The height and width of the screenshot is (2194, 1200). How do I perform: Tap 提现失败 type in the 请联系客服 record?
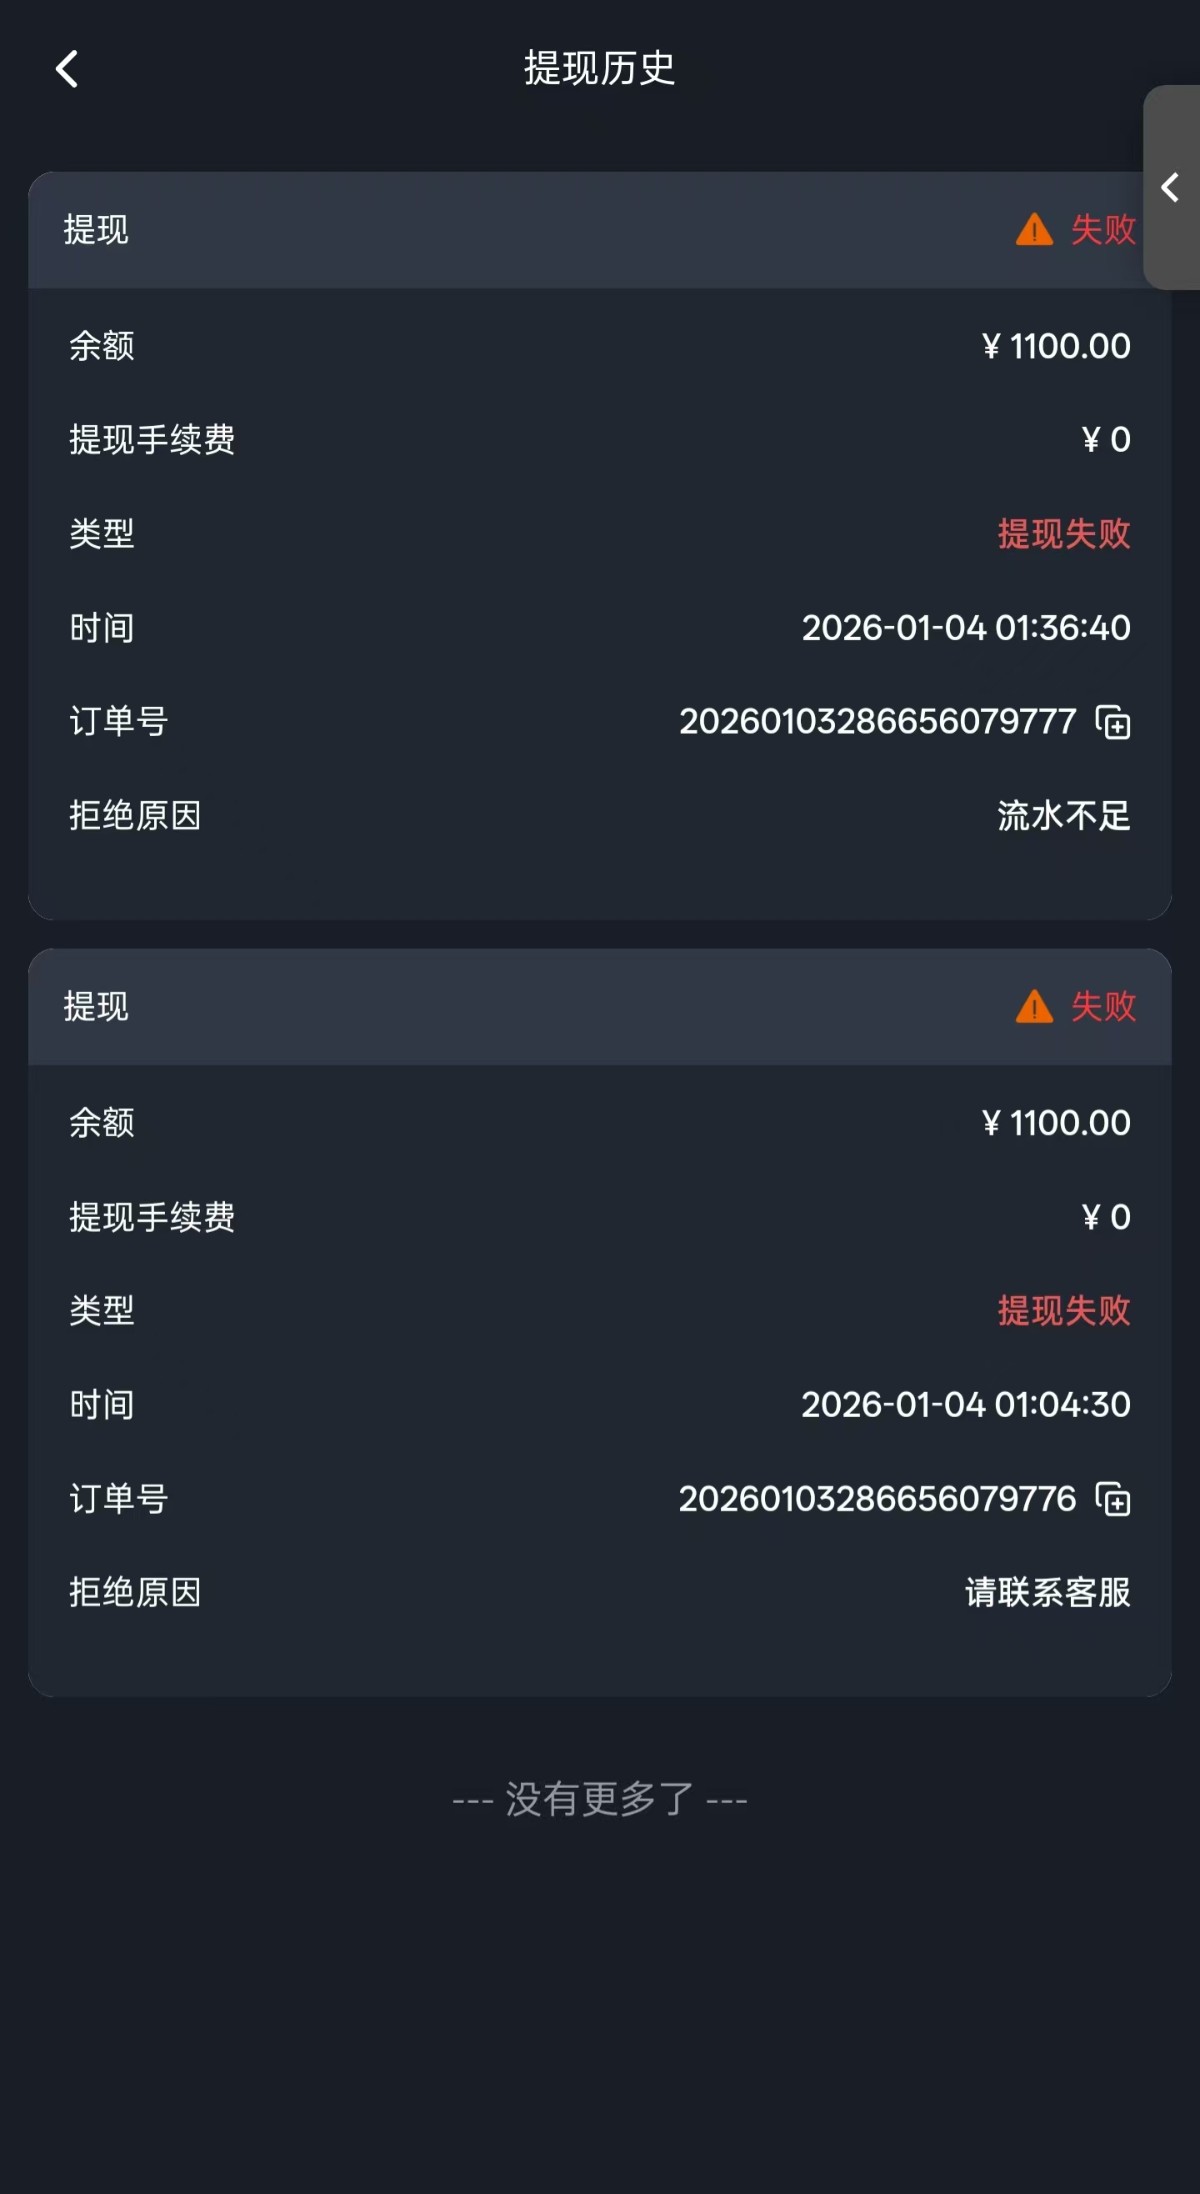pyautogui.click(x=1063, y=1311)
